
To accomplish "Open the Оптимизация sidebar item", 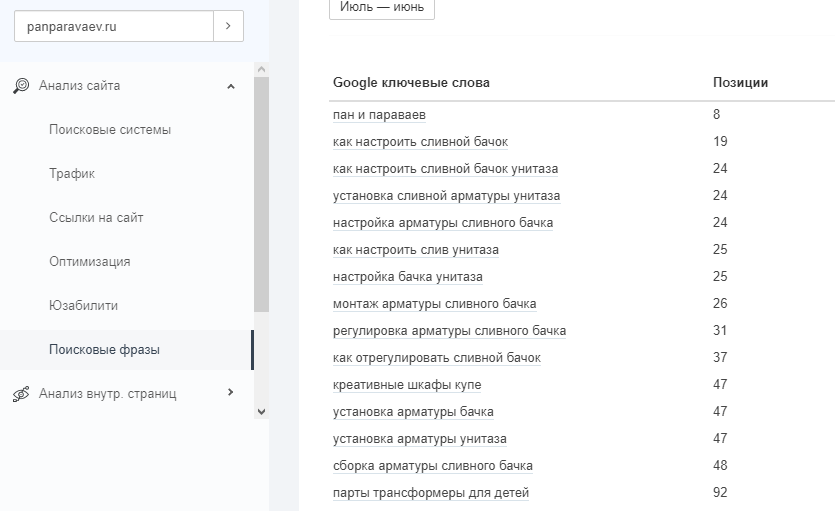I will (x=90, y=262).
